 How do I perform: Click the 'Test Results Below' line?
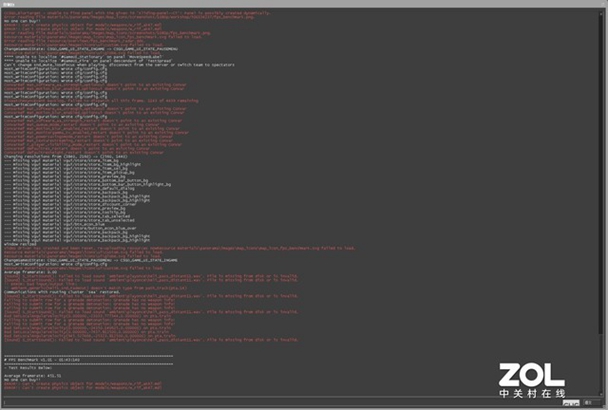[x=26, y=367]
